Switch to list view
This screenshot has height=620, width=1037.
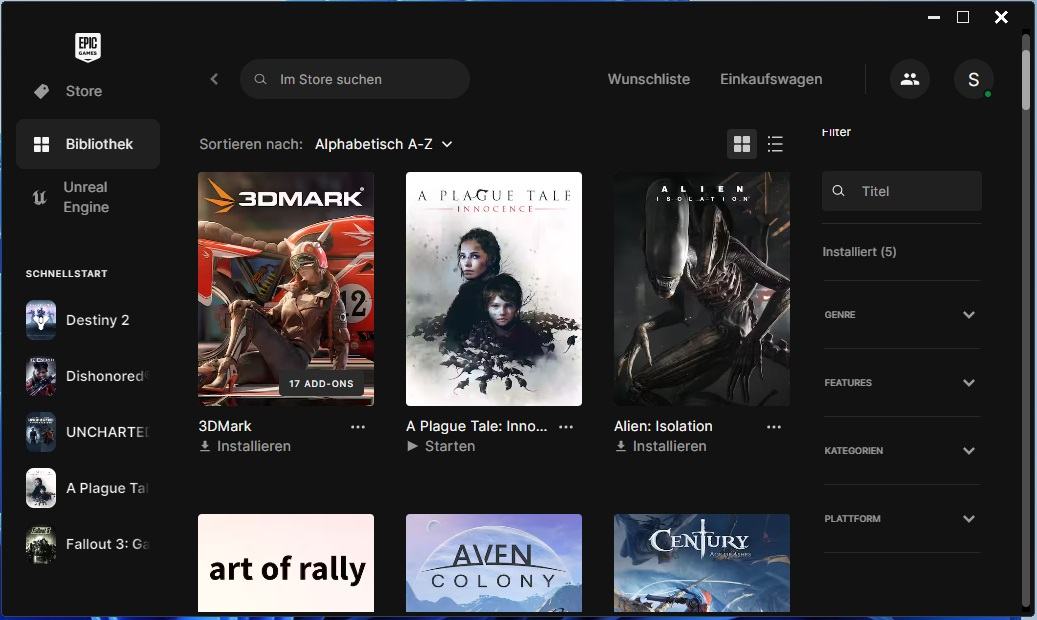pos(775,144)
